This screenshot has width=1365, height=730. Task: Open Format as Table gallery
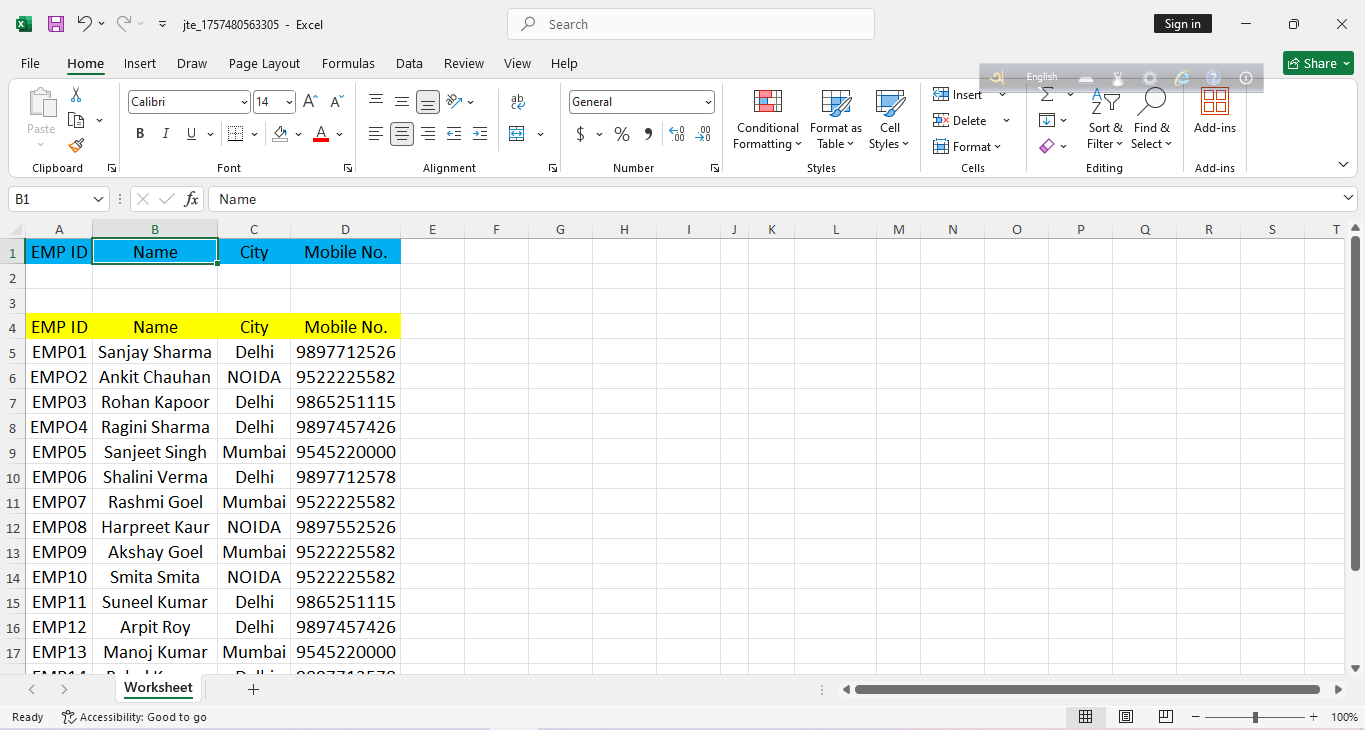[835, 102]
